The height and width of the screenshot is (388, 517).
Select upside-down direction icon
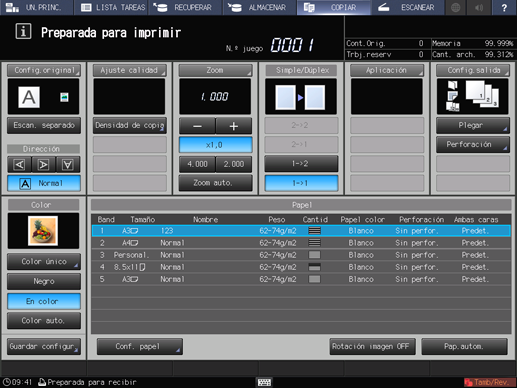tap(68, 164)
